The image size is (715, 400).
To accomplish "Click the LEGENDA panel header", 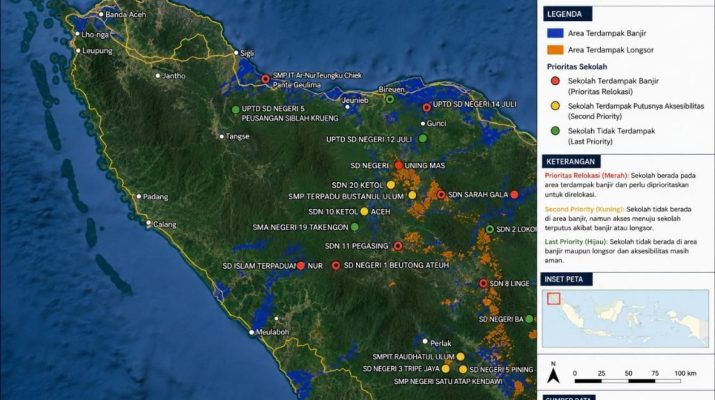I will [x=567, y=14].
